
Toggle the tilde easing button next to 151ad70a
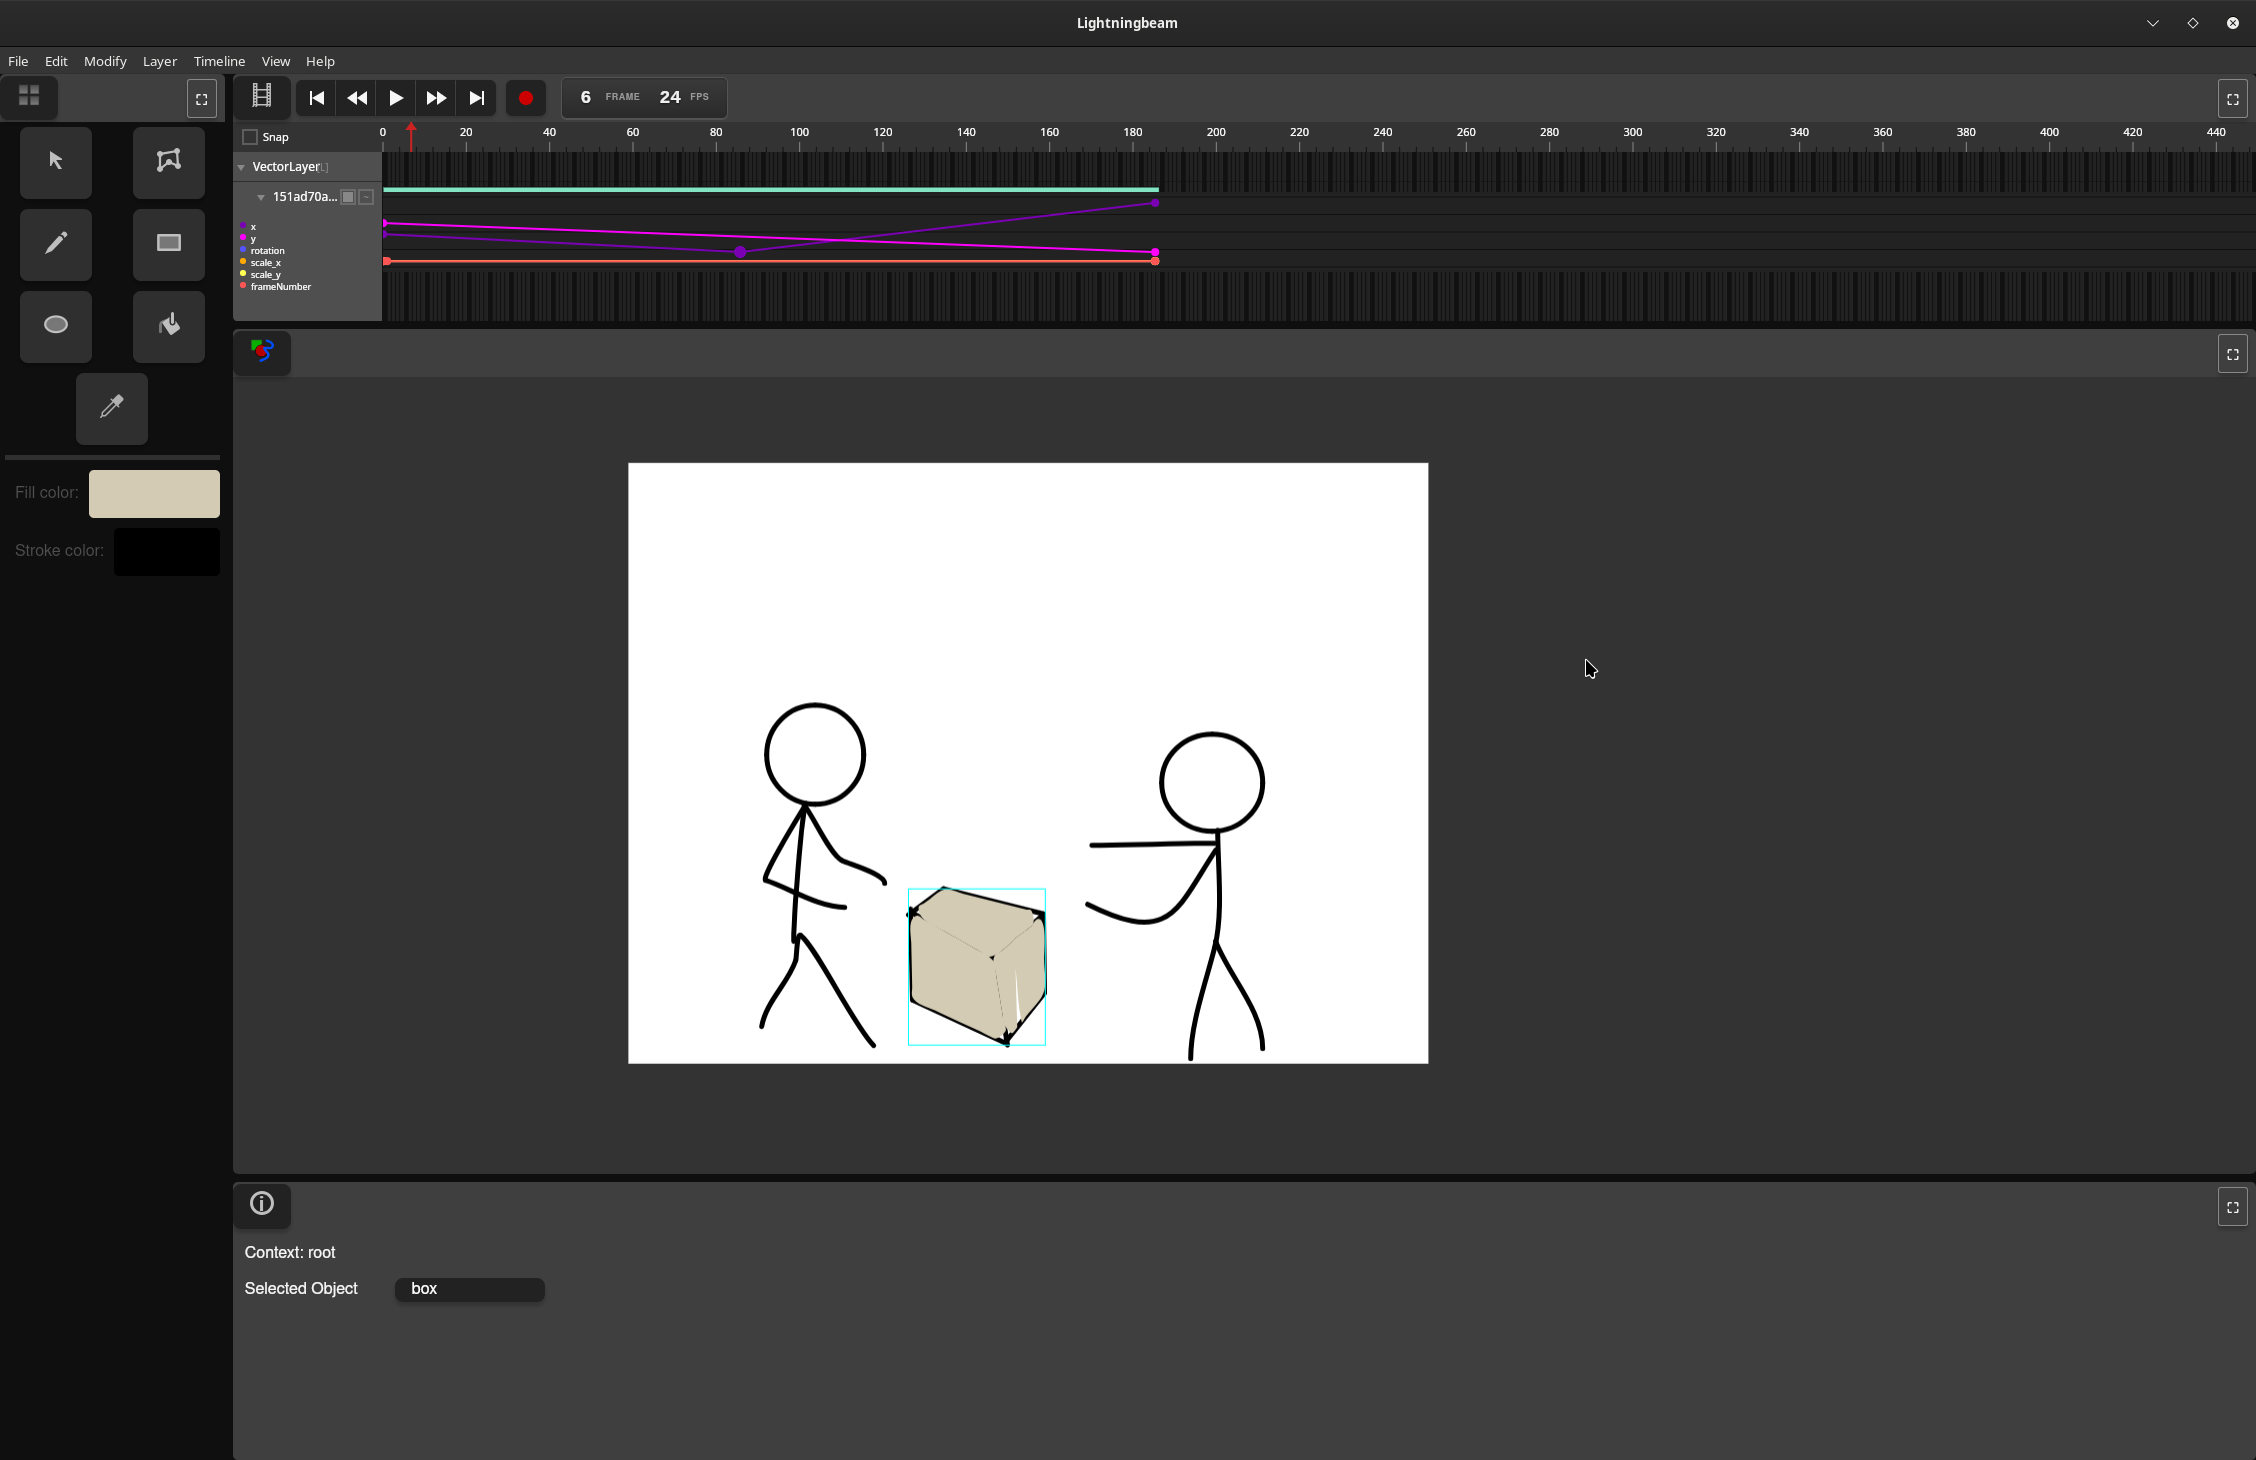[x=366, y=197]
